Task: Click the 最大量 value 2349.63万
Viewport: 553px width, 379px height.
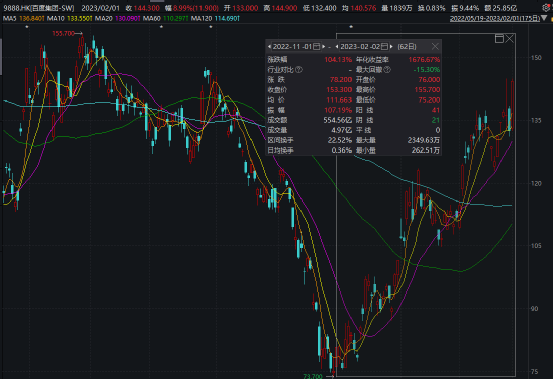Action: (x=424, y=140)
